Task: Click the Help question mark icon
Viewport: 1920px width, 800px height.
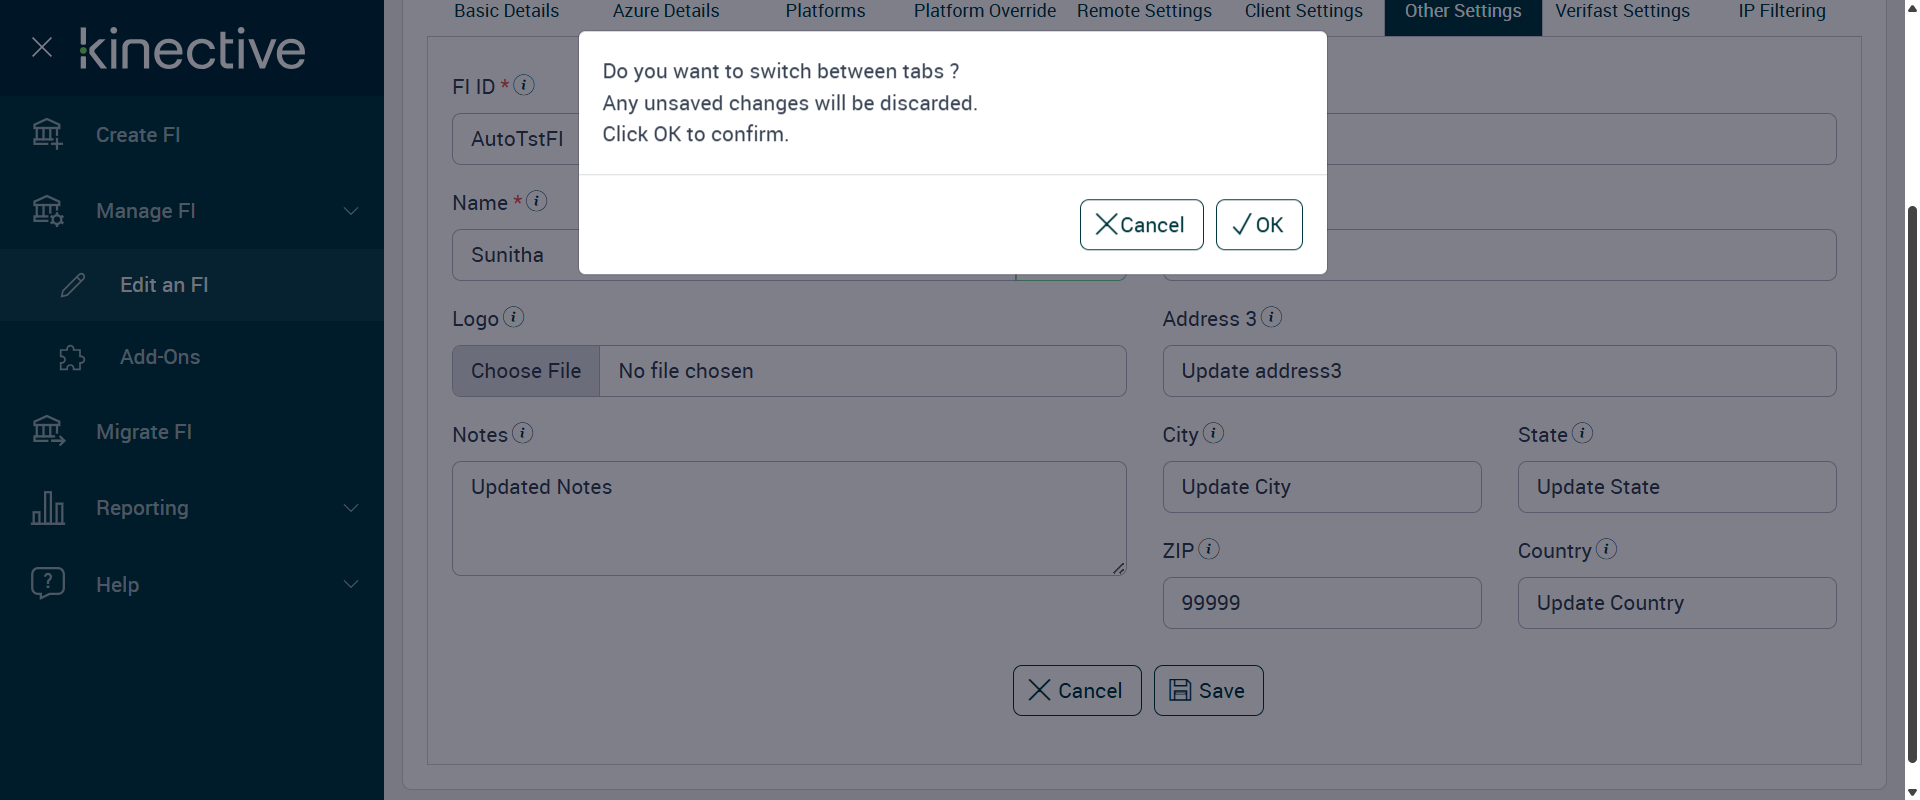Action: tap(48, 583)
